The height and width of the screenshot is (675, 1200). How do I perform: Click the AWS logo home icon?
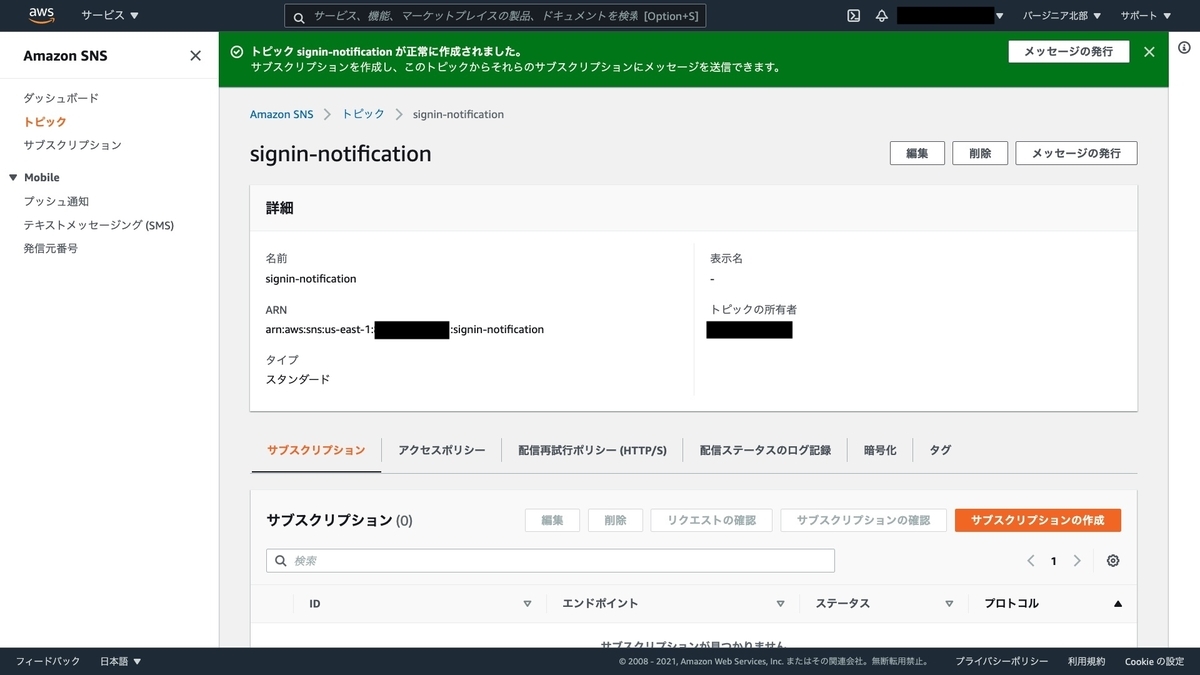[41, 15]
